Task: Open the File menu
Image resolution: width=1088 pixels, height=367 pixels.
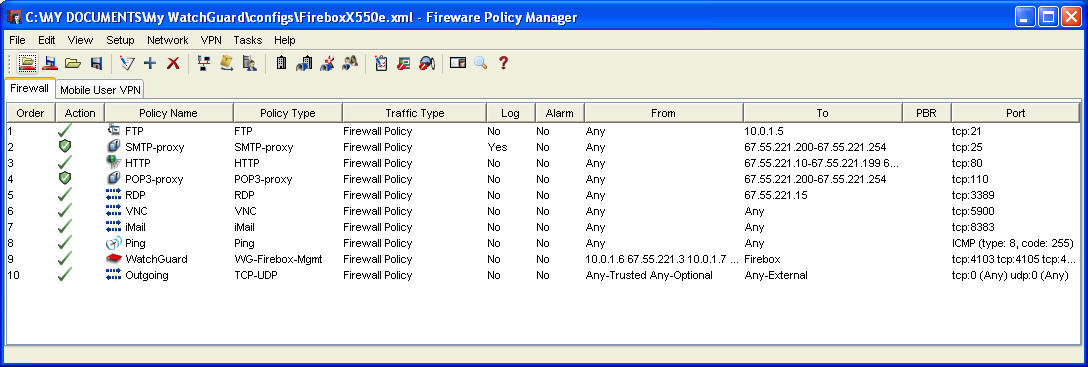Action: (x=17, y=40)
